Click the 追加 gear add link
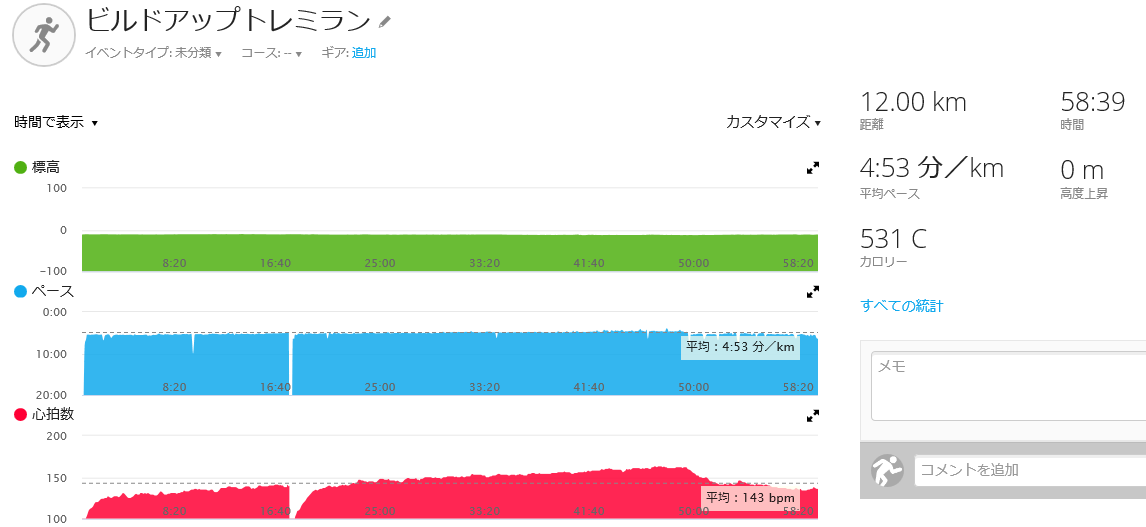This screenshot has width=1146, height=527. point(364,53)
